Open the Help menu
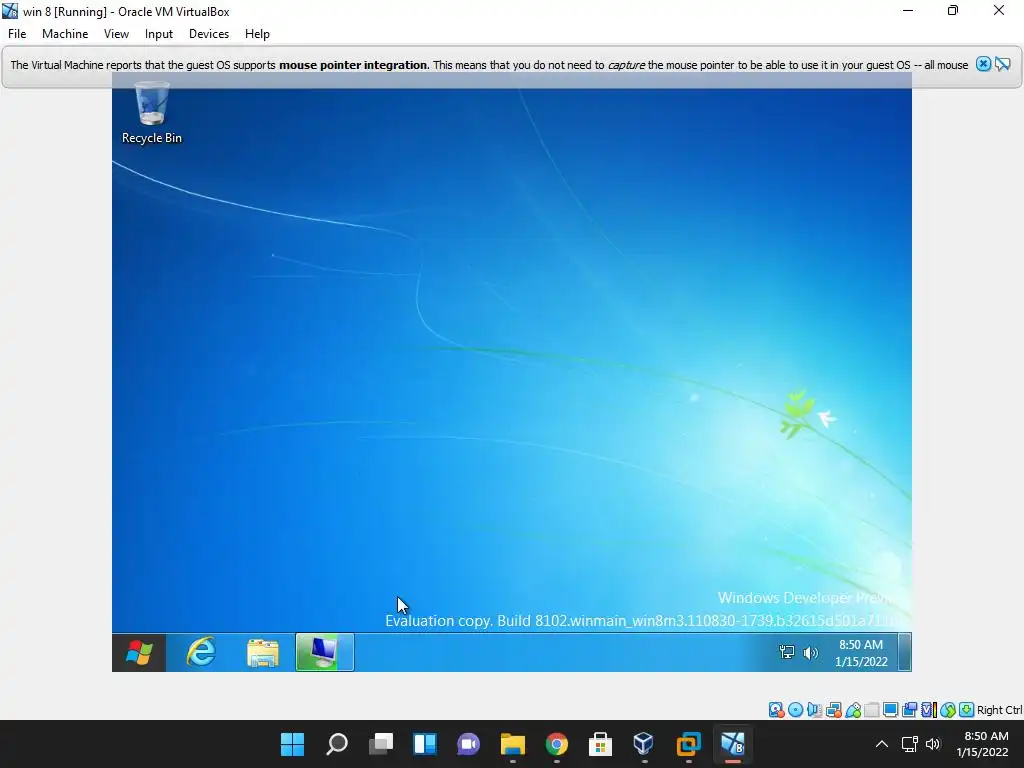This screenshot has width=1024, height=768. [257, 34]
